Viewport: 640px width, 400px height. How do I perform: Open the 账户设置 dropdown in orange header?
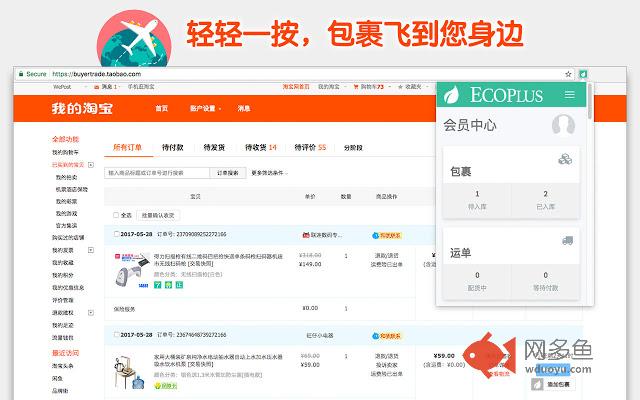205,108
